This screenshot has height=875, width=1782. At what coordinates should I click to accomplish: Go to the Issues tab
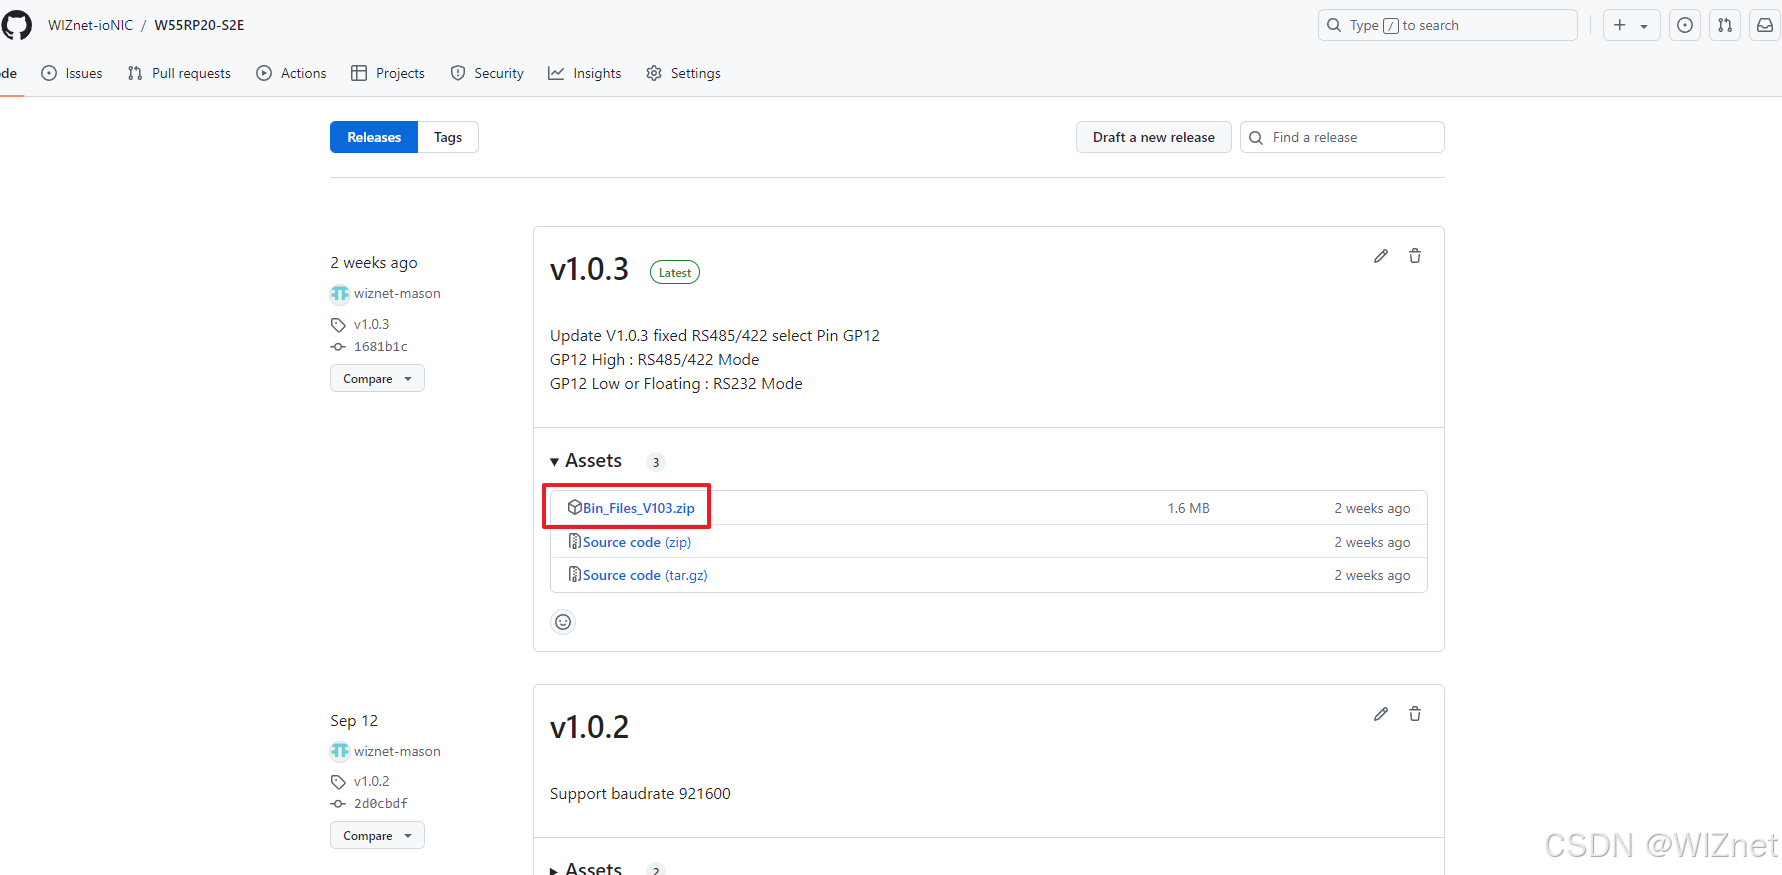(x=72, y=73)
